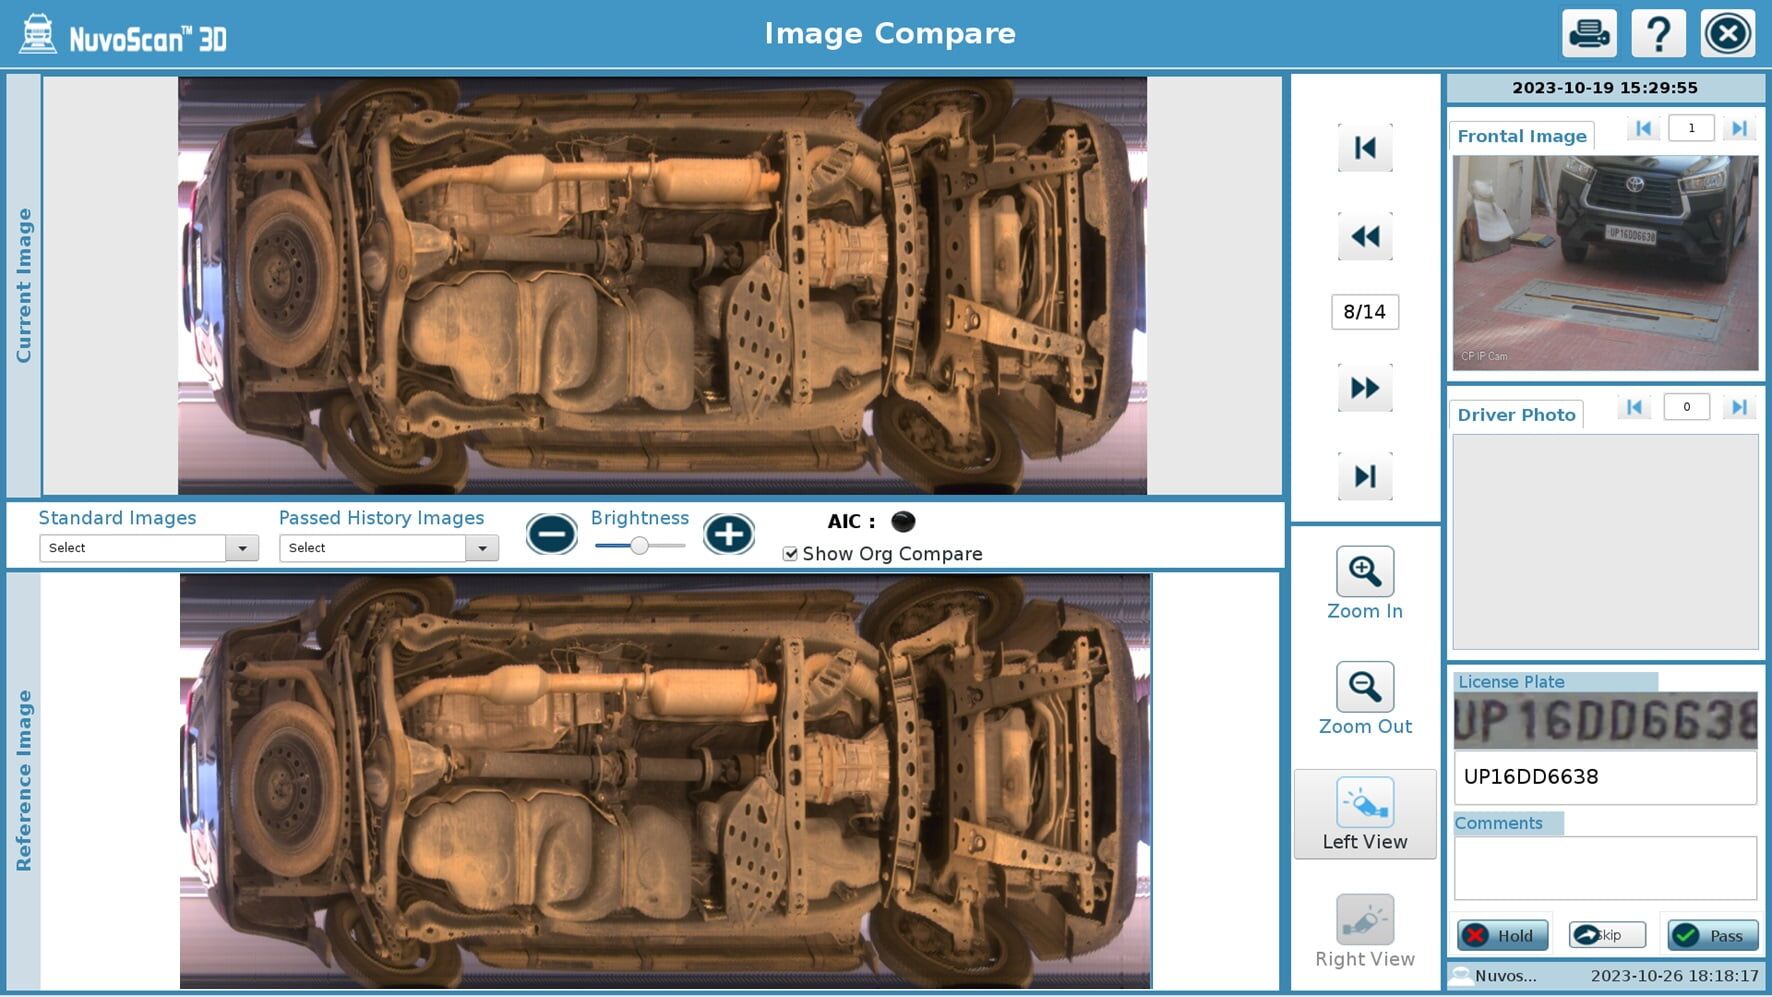
Task: Uncheck the Show Org Compare checkbox
Action: click(791, 553)
